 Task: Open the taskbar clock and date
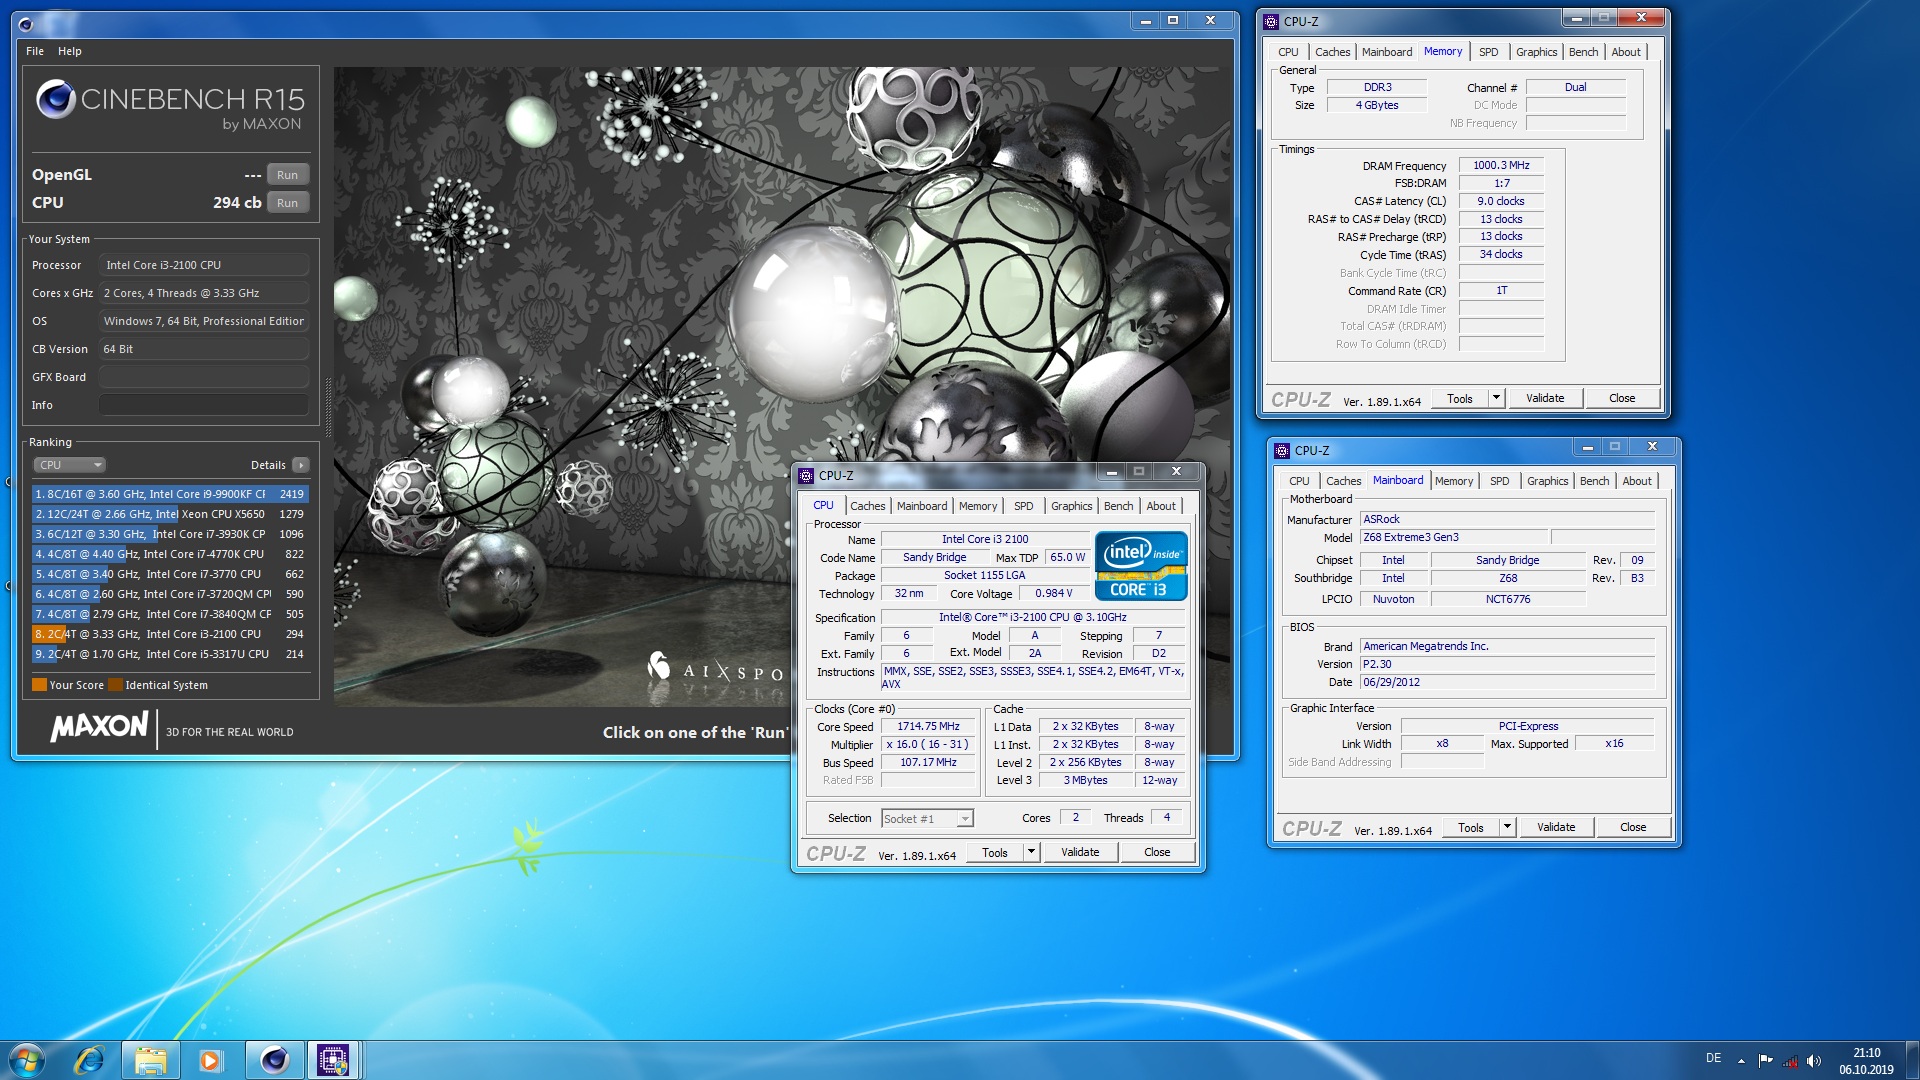(1866, 1061)
